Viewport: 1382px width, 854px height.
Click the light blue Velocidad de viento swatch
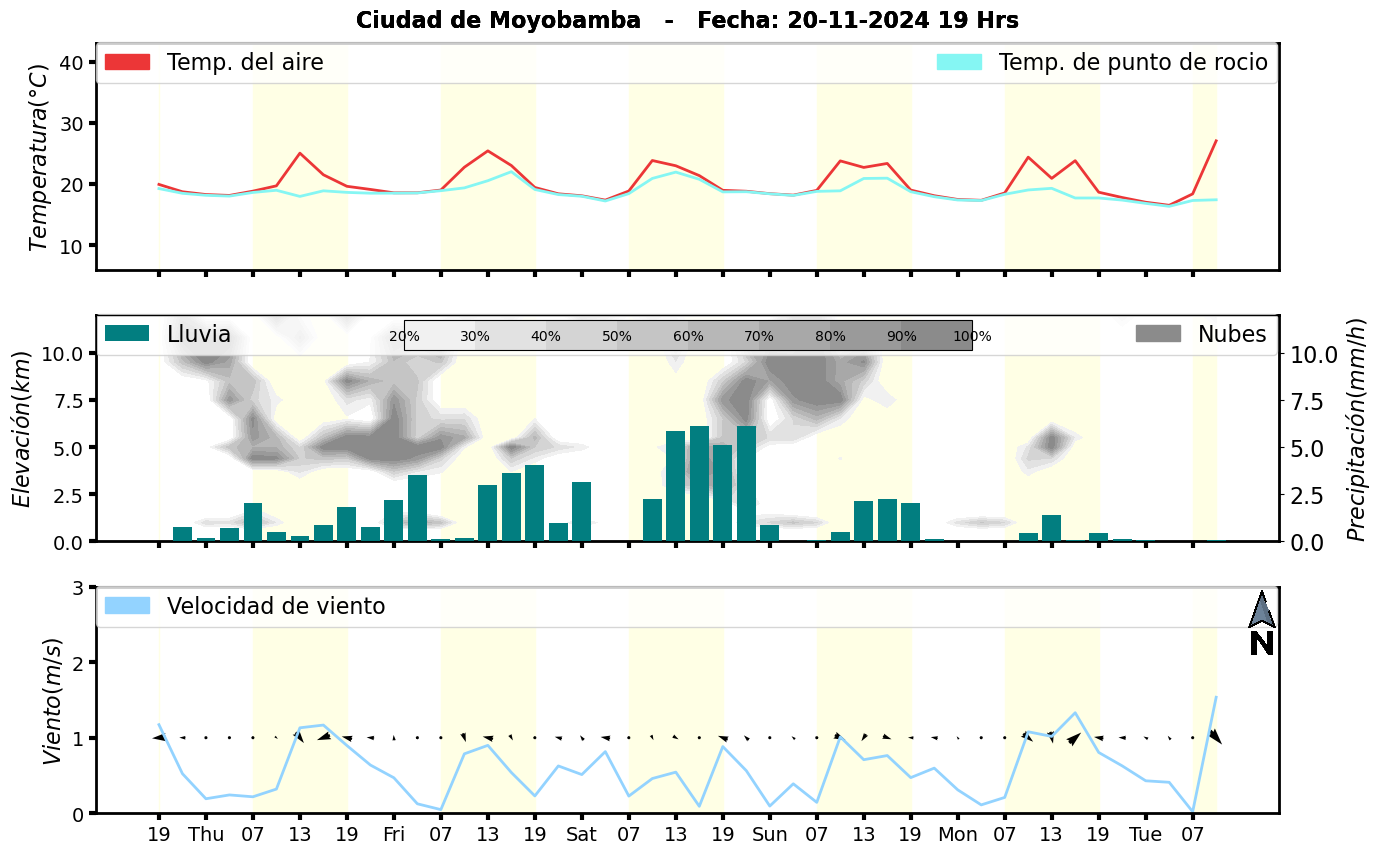pyautogui.click(x=127, y=605)
